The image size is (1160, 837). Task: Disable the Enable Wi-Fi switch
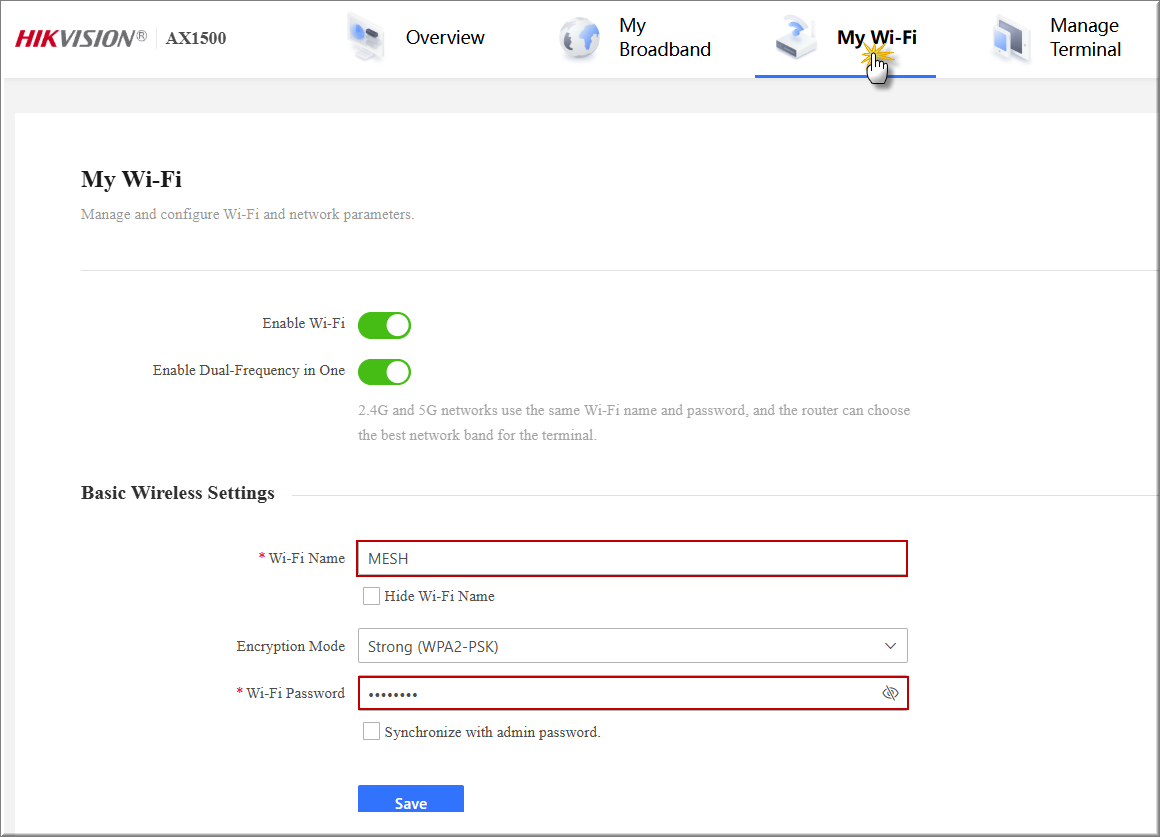[x=384, y=325]
